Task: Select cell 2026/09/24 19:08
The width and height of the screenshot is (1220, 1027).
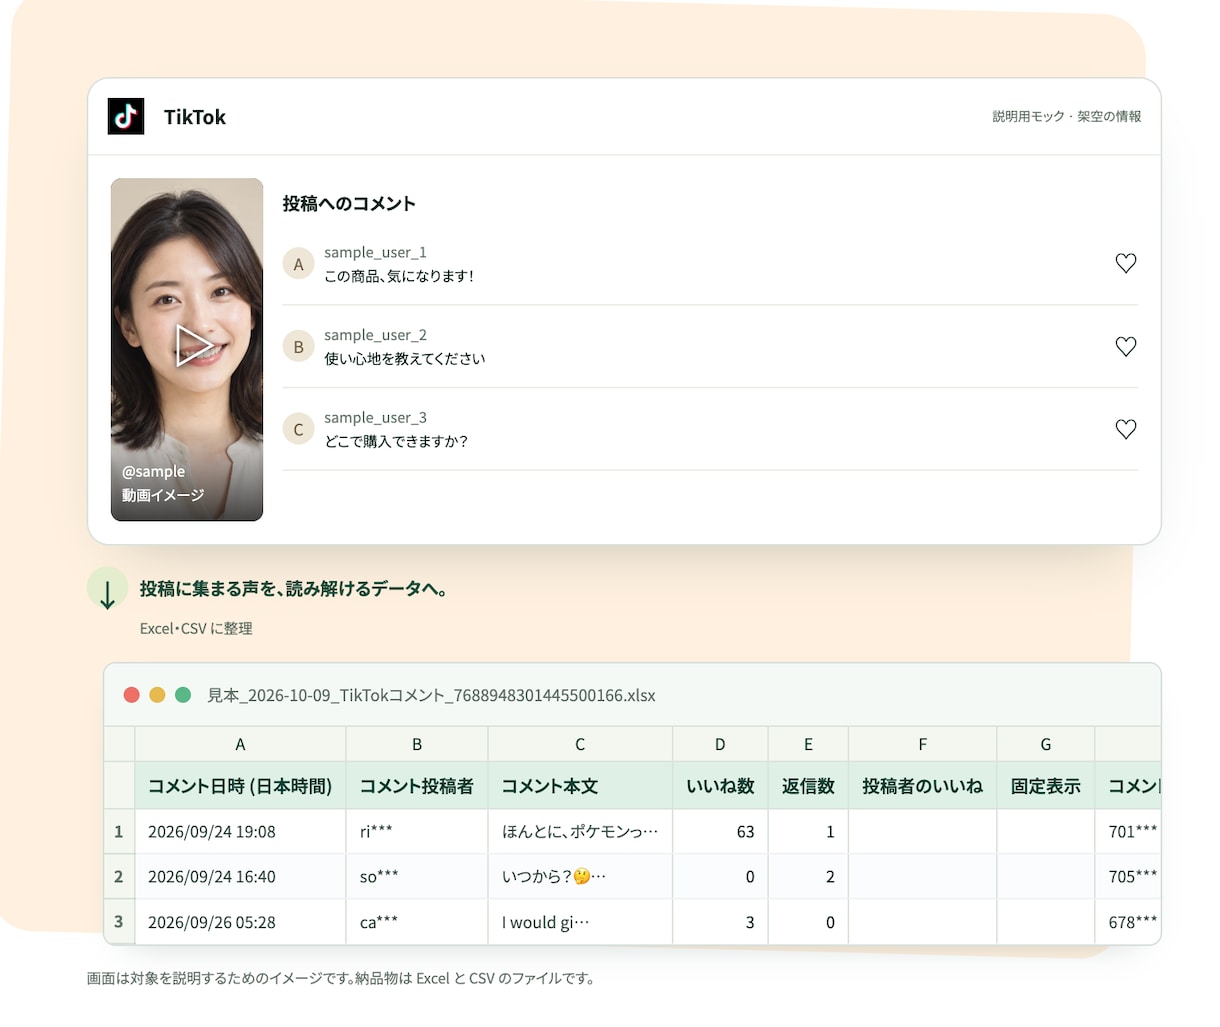Action: [240, 831]
